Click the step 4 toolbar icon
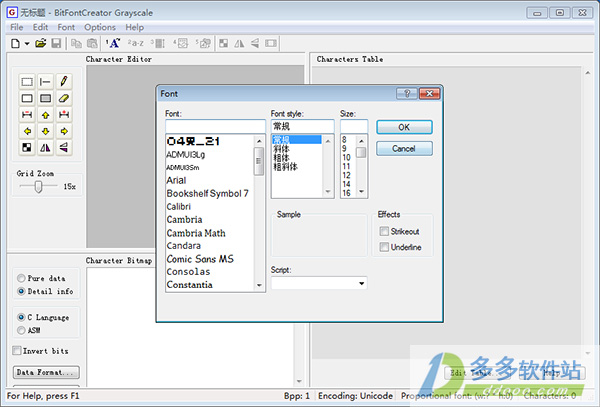 click(181, 44)
